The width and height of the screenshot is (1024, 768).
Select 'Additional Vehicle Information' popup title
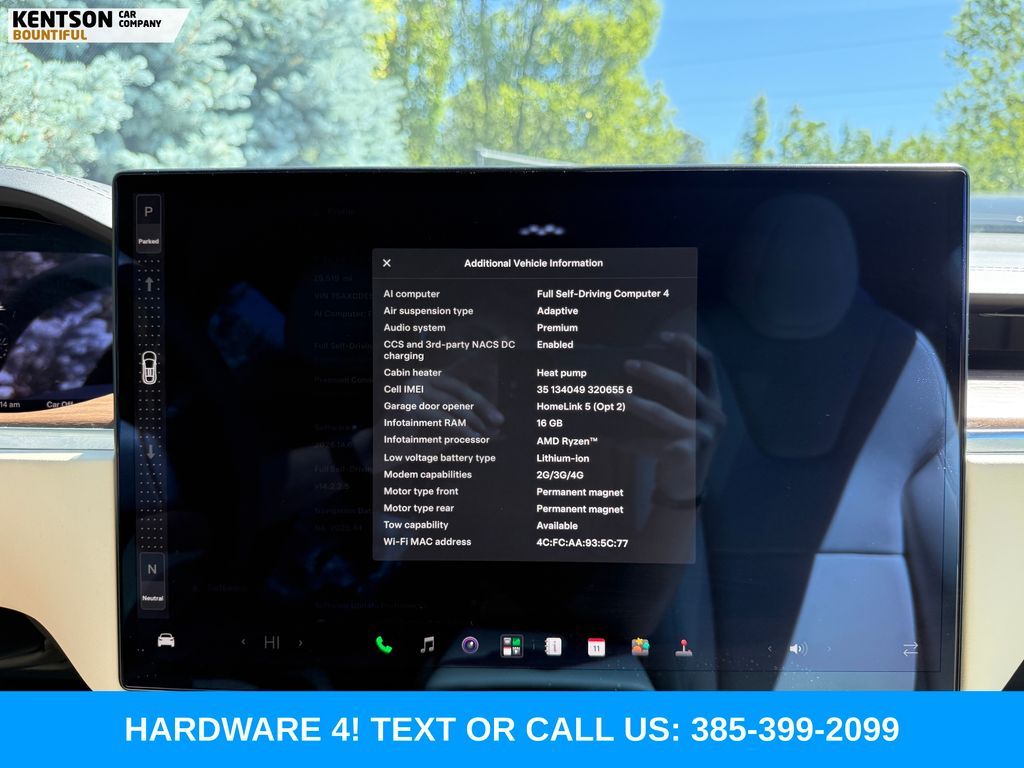click(534, 263)
